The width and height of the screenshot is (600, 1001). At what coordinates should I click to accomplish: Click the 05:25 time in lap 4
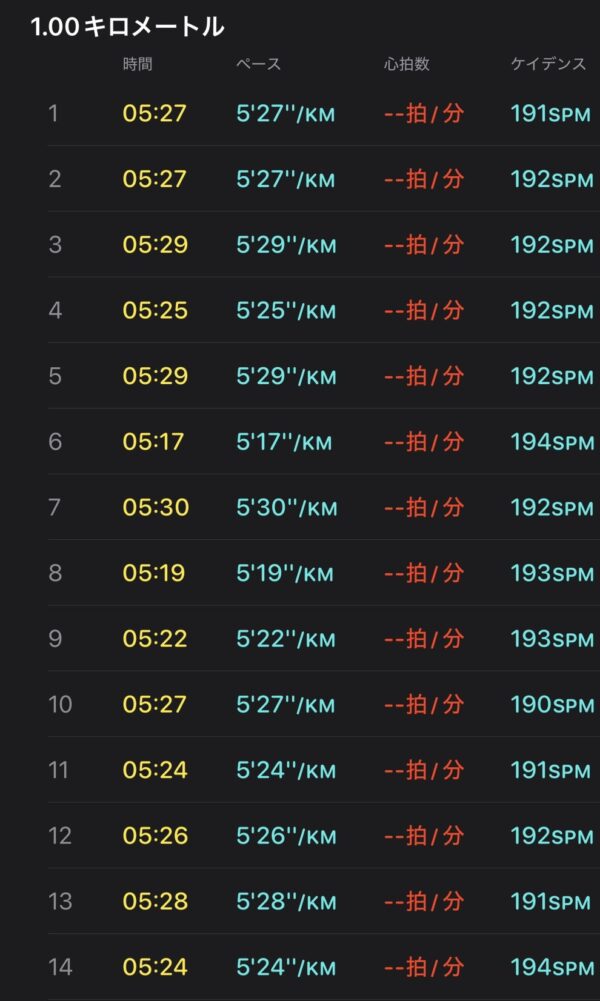coord(155,311)
